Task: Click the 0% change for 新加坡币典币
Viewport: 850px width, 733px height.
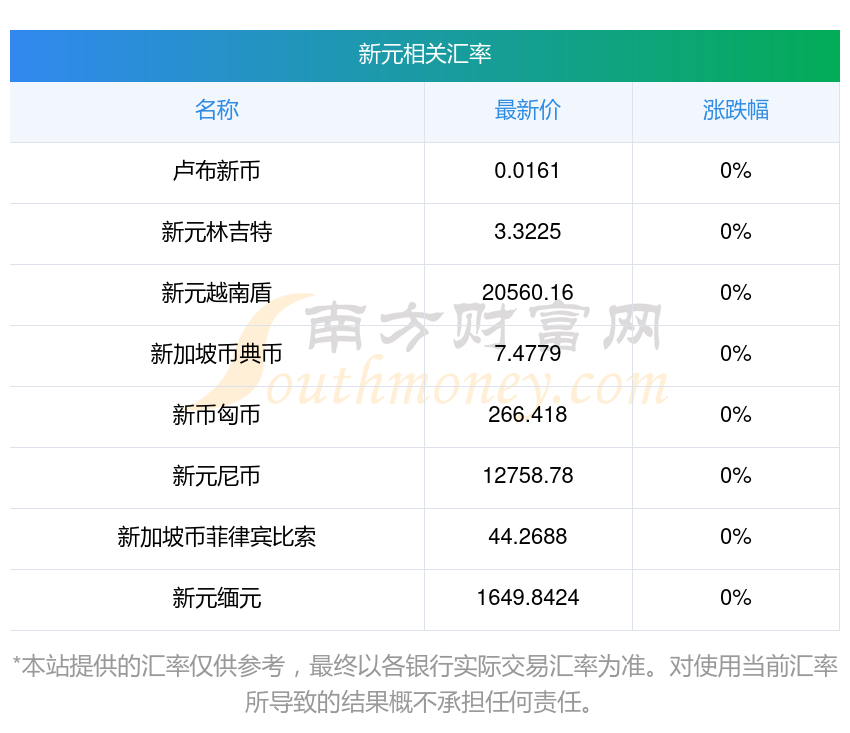Action: pyautogui.click(x=736, y=354)
